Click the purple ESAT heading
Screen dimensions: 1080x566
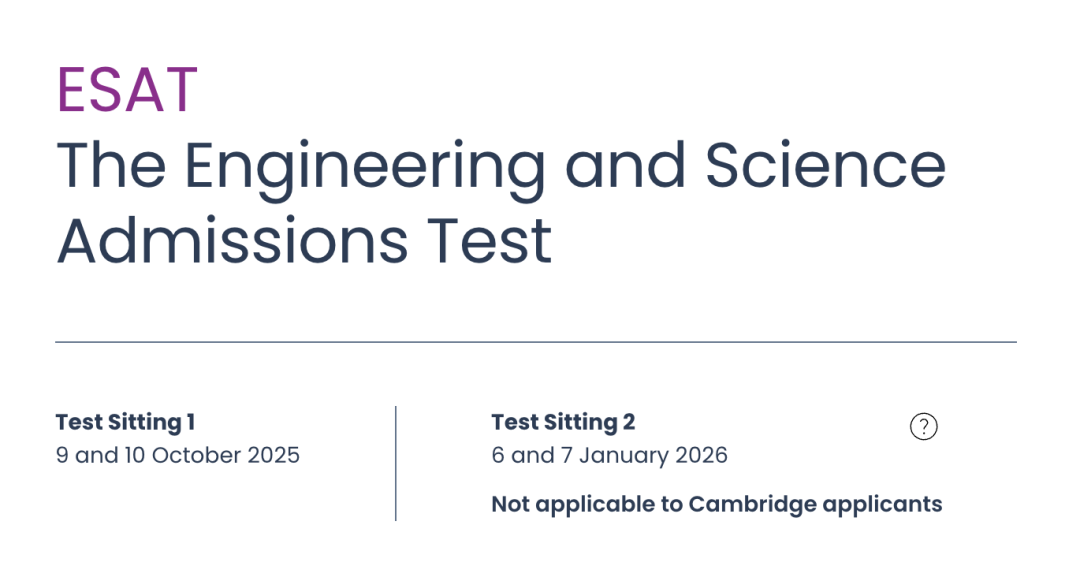(127, 90)
